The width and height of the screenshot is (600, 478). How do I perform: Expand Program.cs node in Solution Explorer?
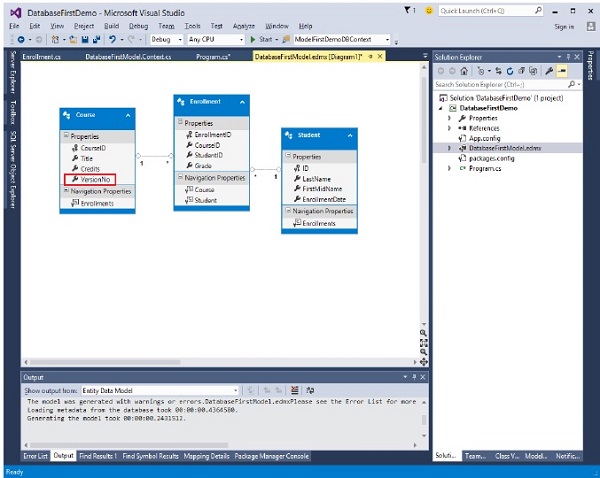click(449, 168)
